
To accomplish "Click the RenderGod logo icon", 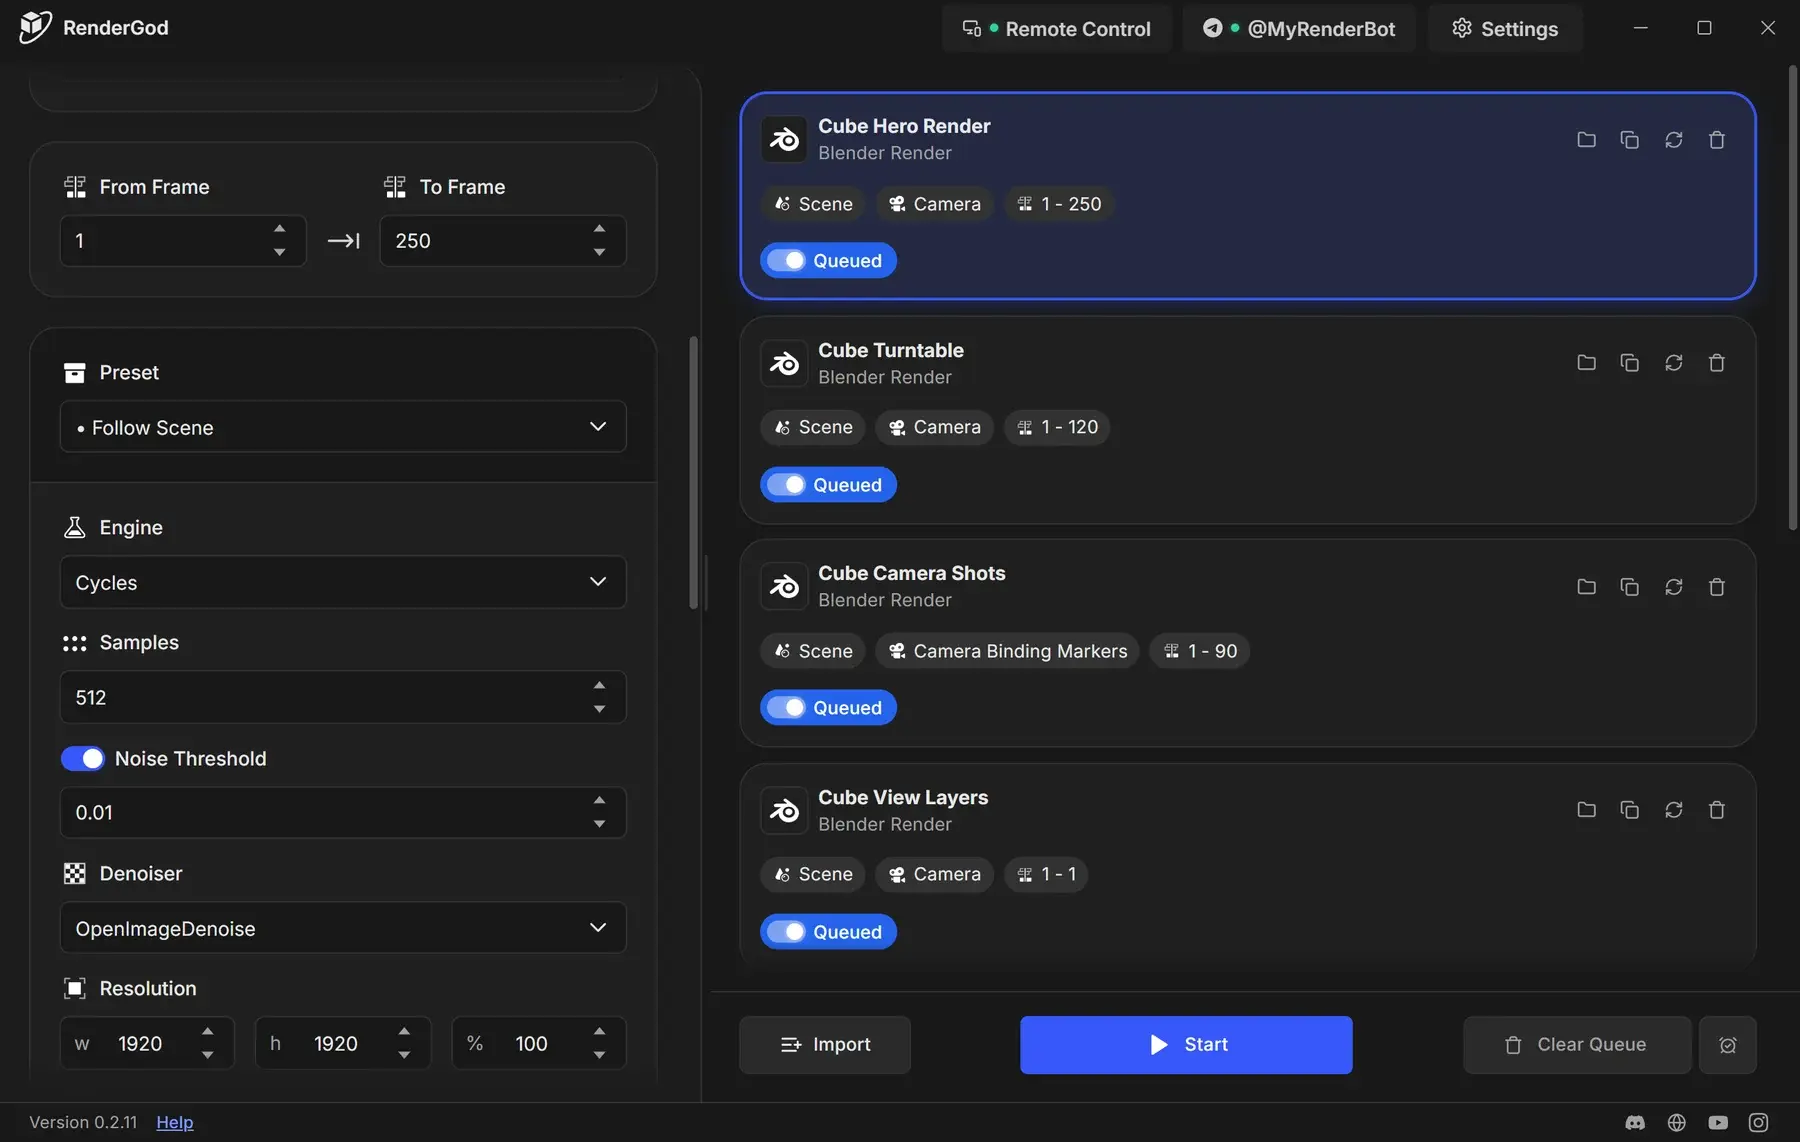I will point(35,27).
